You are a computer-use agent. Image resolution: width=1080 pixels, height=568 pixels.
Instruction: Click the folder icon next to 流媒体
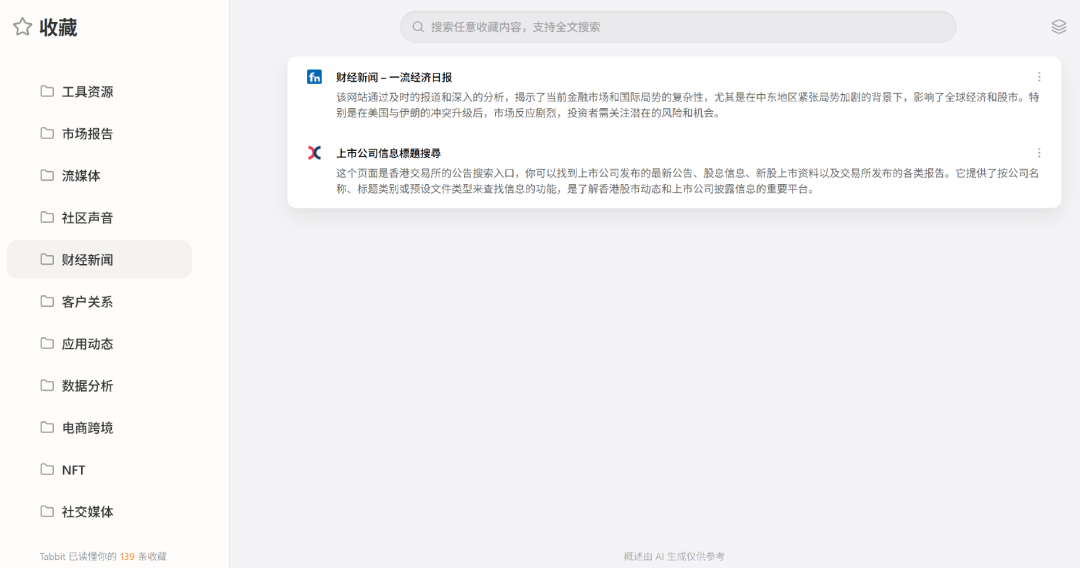pos(47,175)
